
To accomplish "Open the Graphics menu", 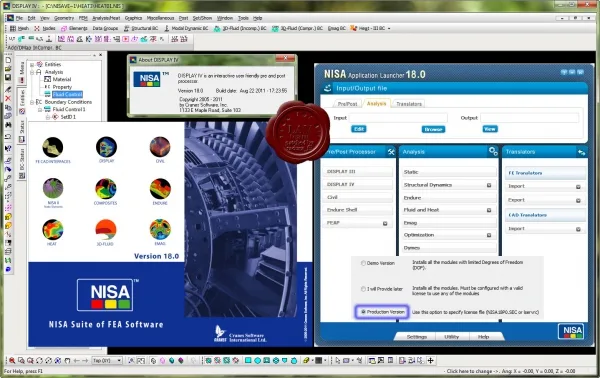I will click(133, 18).
